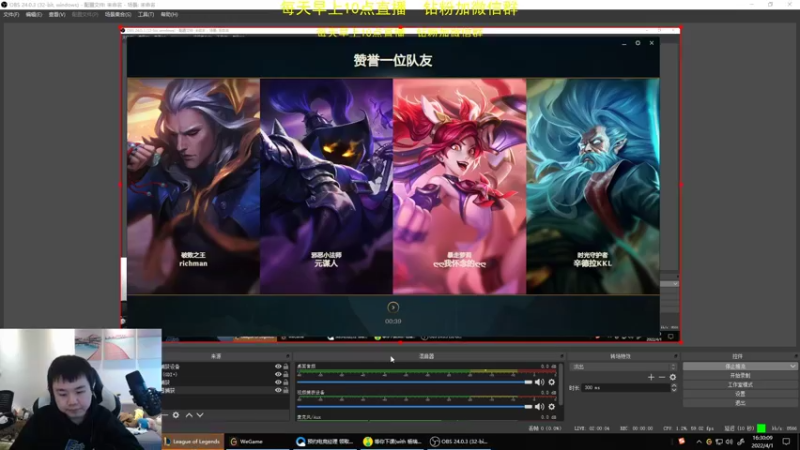Click the 停止推流 stop streaming button
The image size is (800, 450).
(735, 366)
